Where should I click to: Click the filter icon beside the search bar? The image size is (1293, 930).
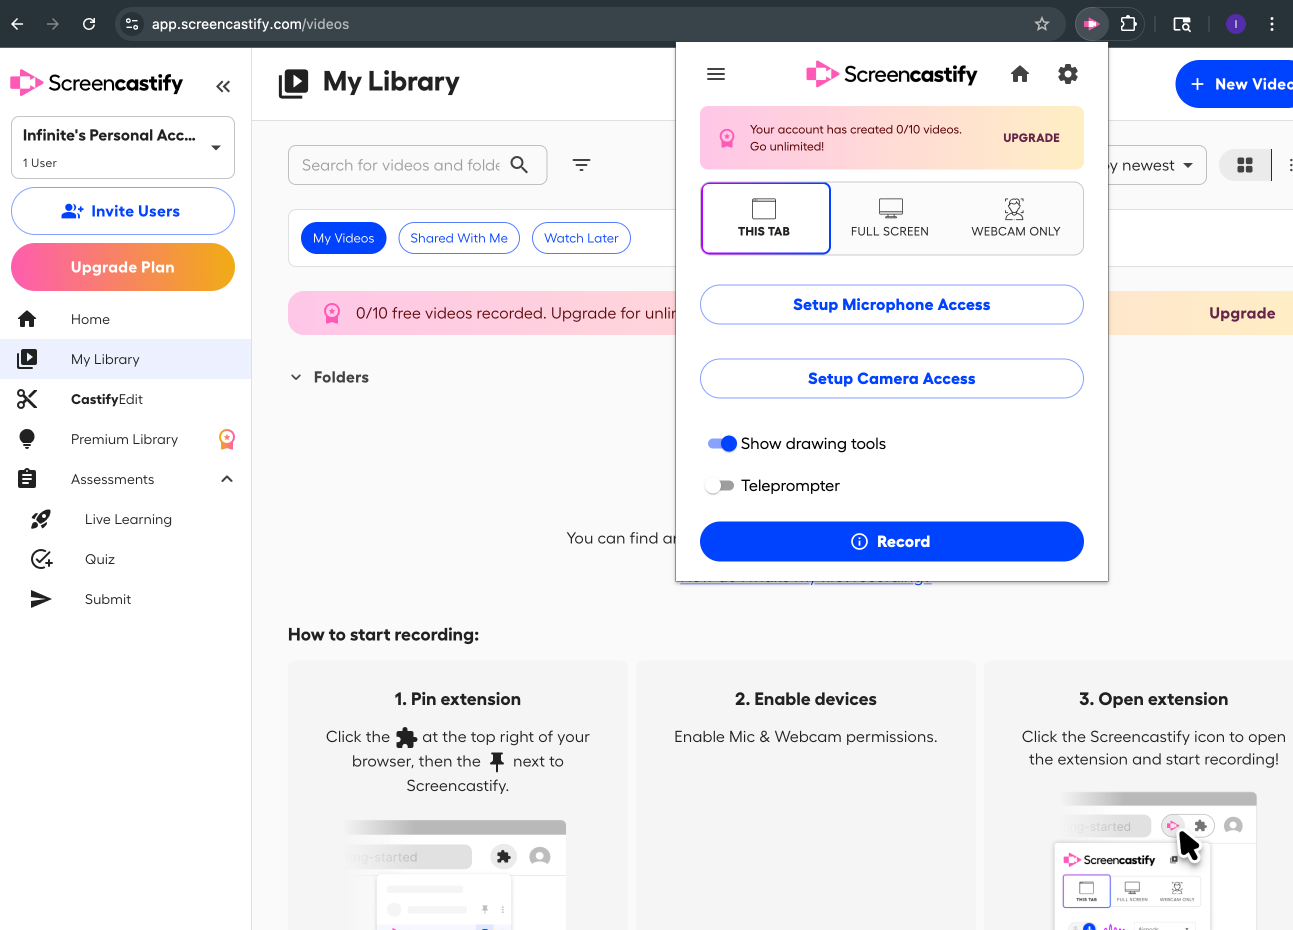click(x=581, y=164)
